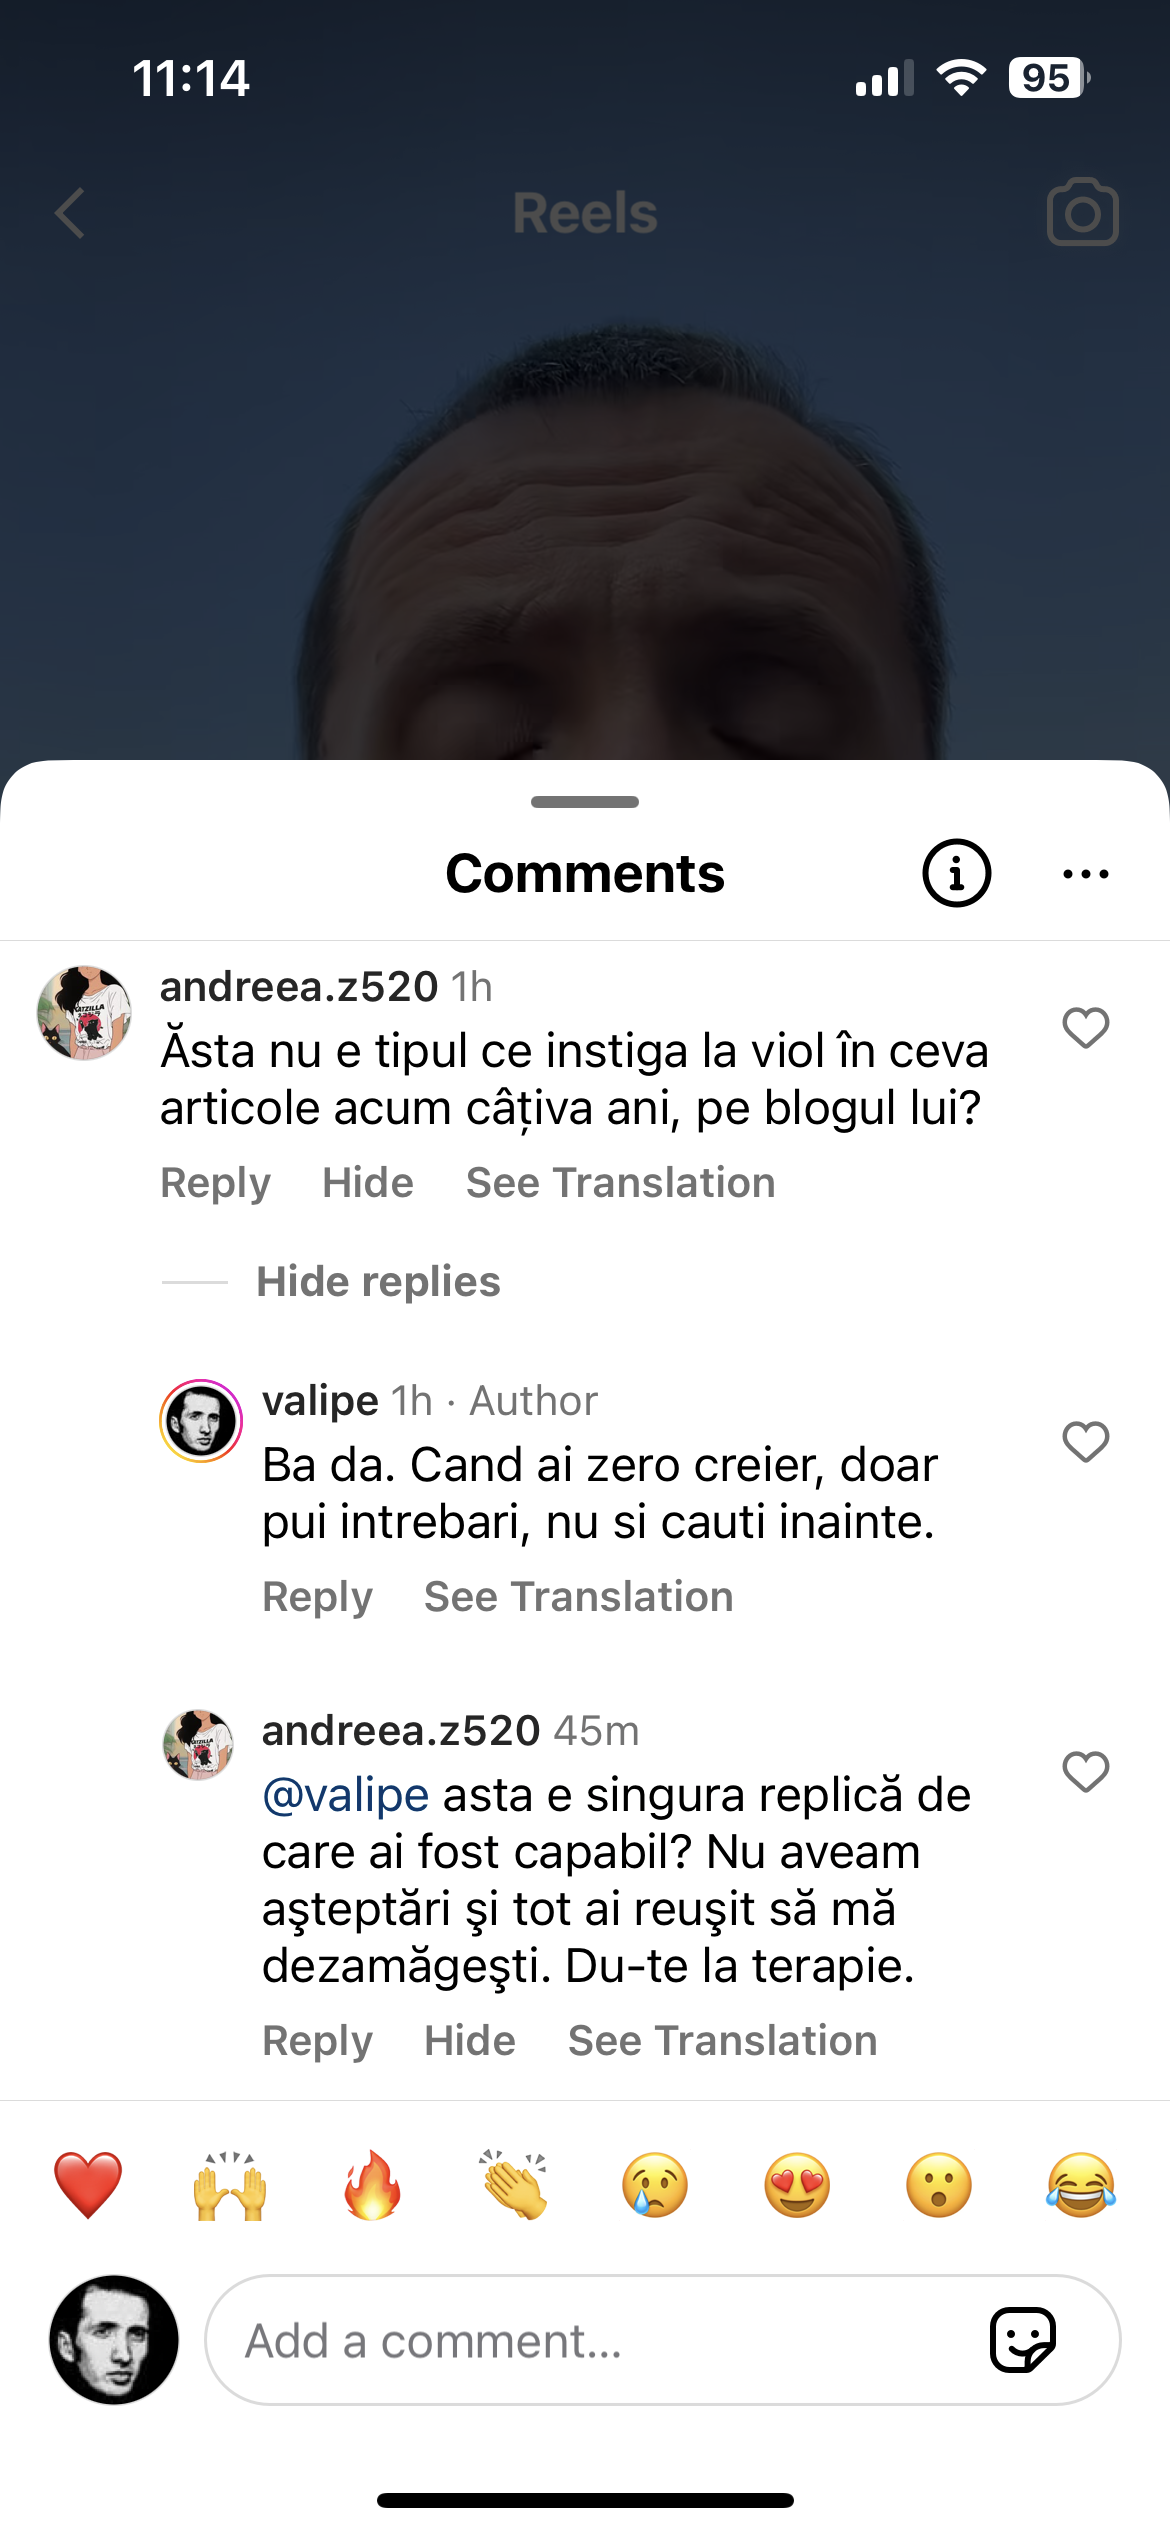The width and height of the screenshot is (1170, 2532).
Task: Like andreea.z520's first comment
Action: tap(1085, 1028)
